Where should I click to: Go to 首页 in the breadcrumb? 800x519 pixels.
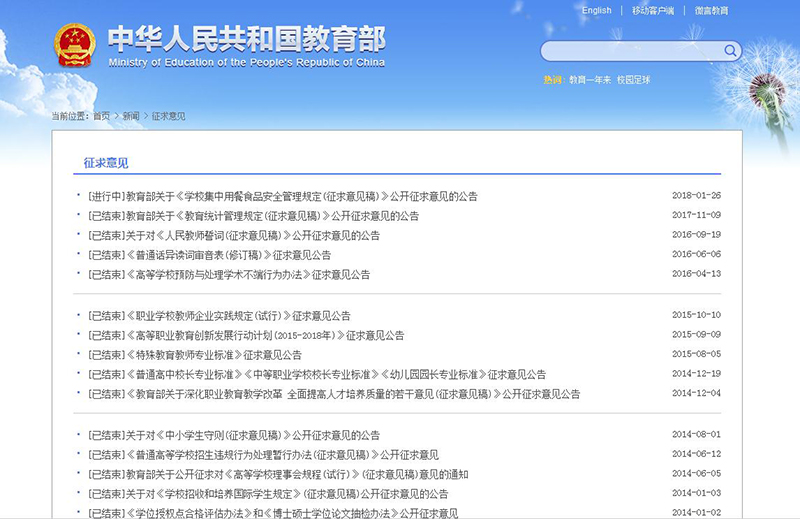tap(102, 116)
